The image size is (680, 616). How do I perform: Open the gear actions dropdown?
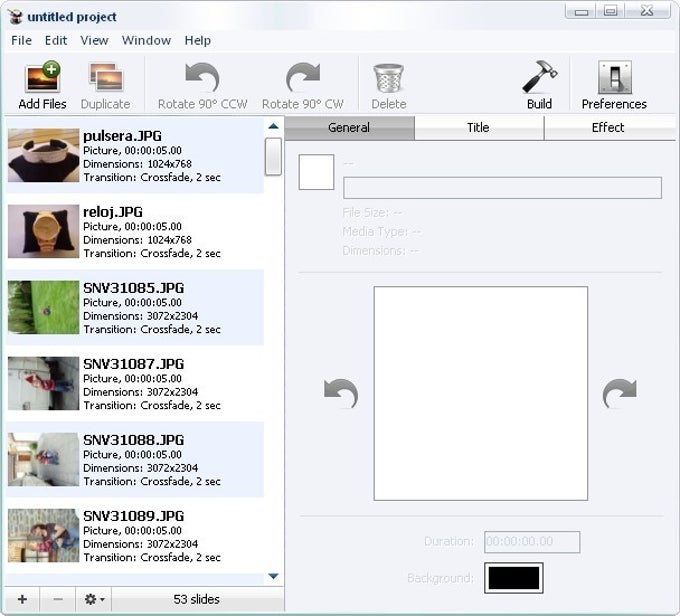pyautogui.click(x=94, y=599)
